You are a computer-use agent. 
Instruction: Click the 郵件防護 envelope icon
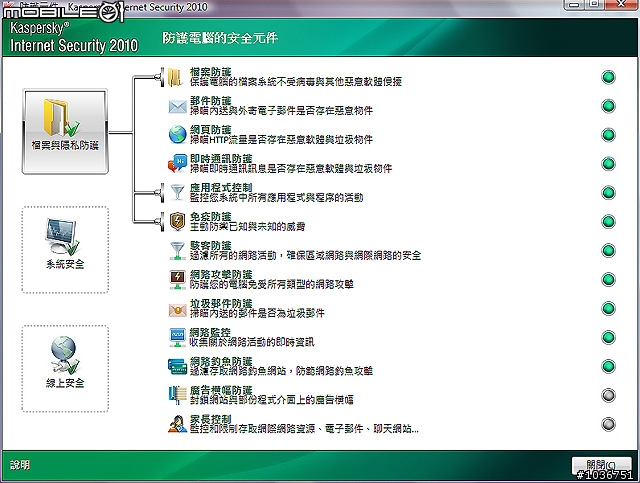pos(178,107)
